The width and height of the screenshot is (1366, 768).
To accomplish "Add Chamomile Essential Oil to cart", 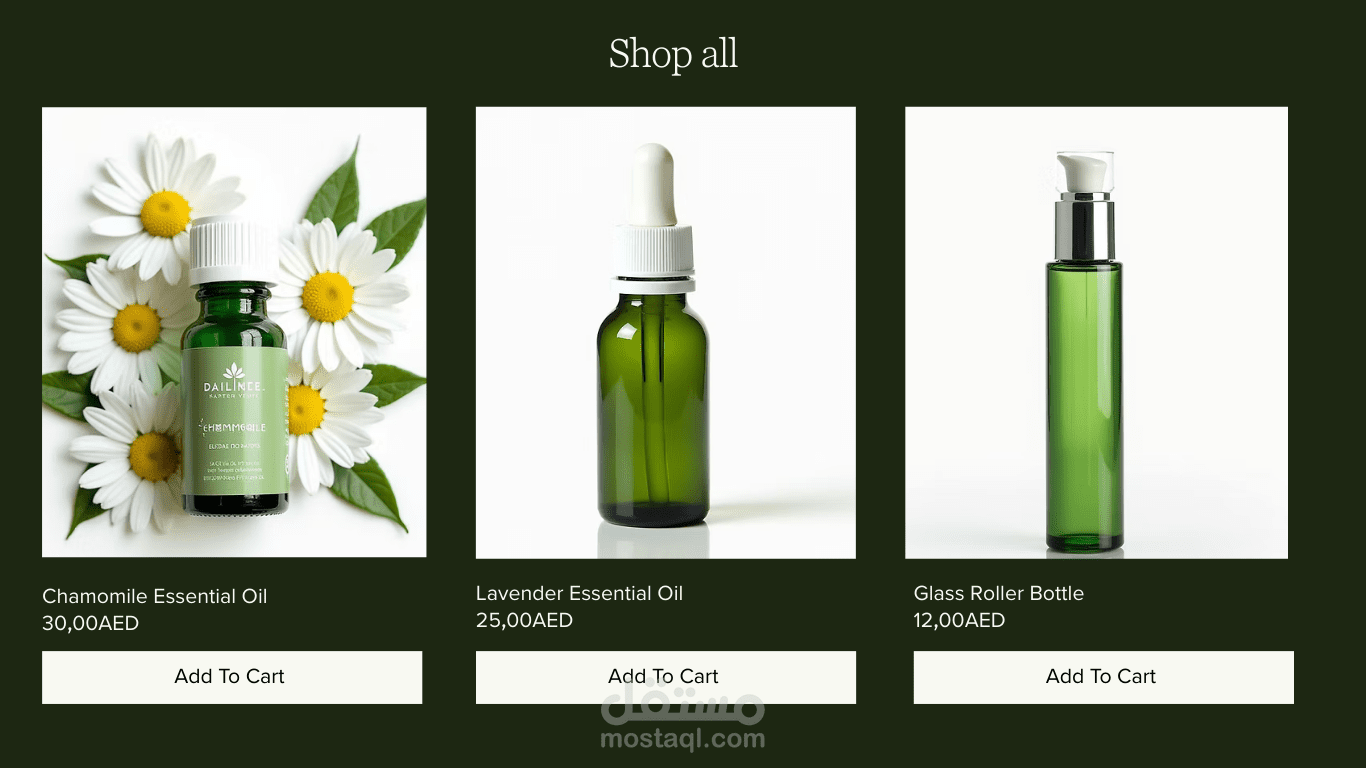I will coord(232,677).
